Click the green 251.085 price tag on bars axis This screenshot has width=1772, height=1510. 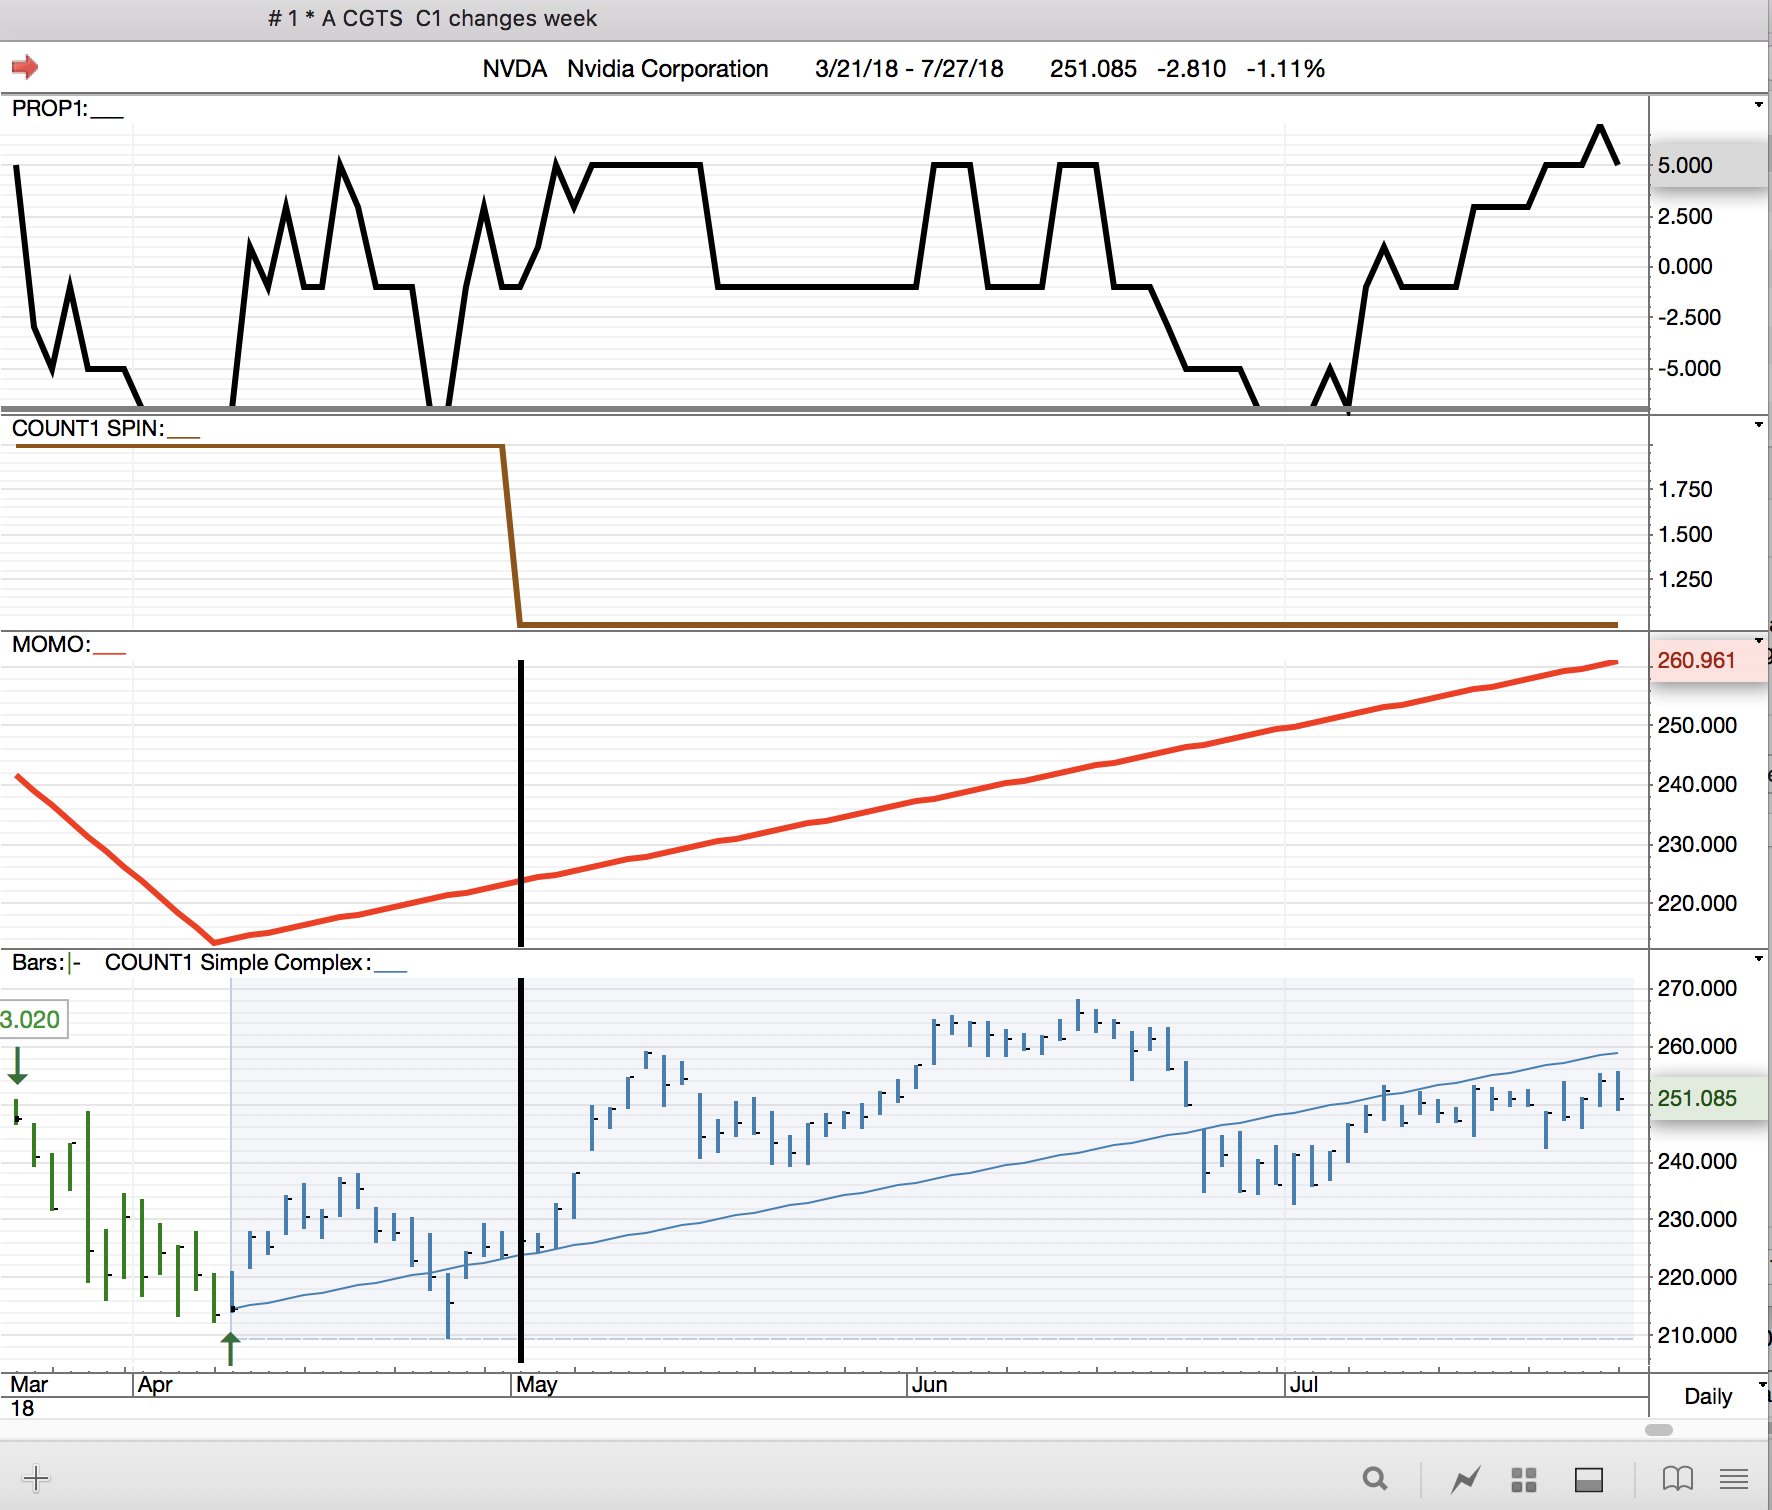(1707, 1098)
